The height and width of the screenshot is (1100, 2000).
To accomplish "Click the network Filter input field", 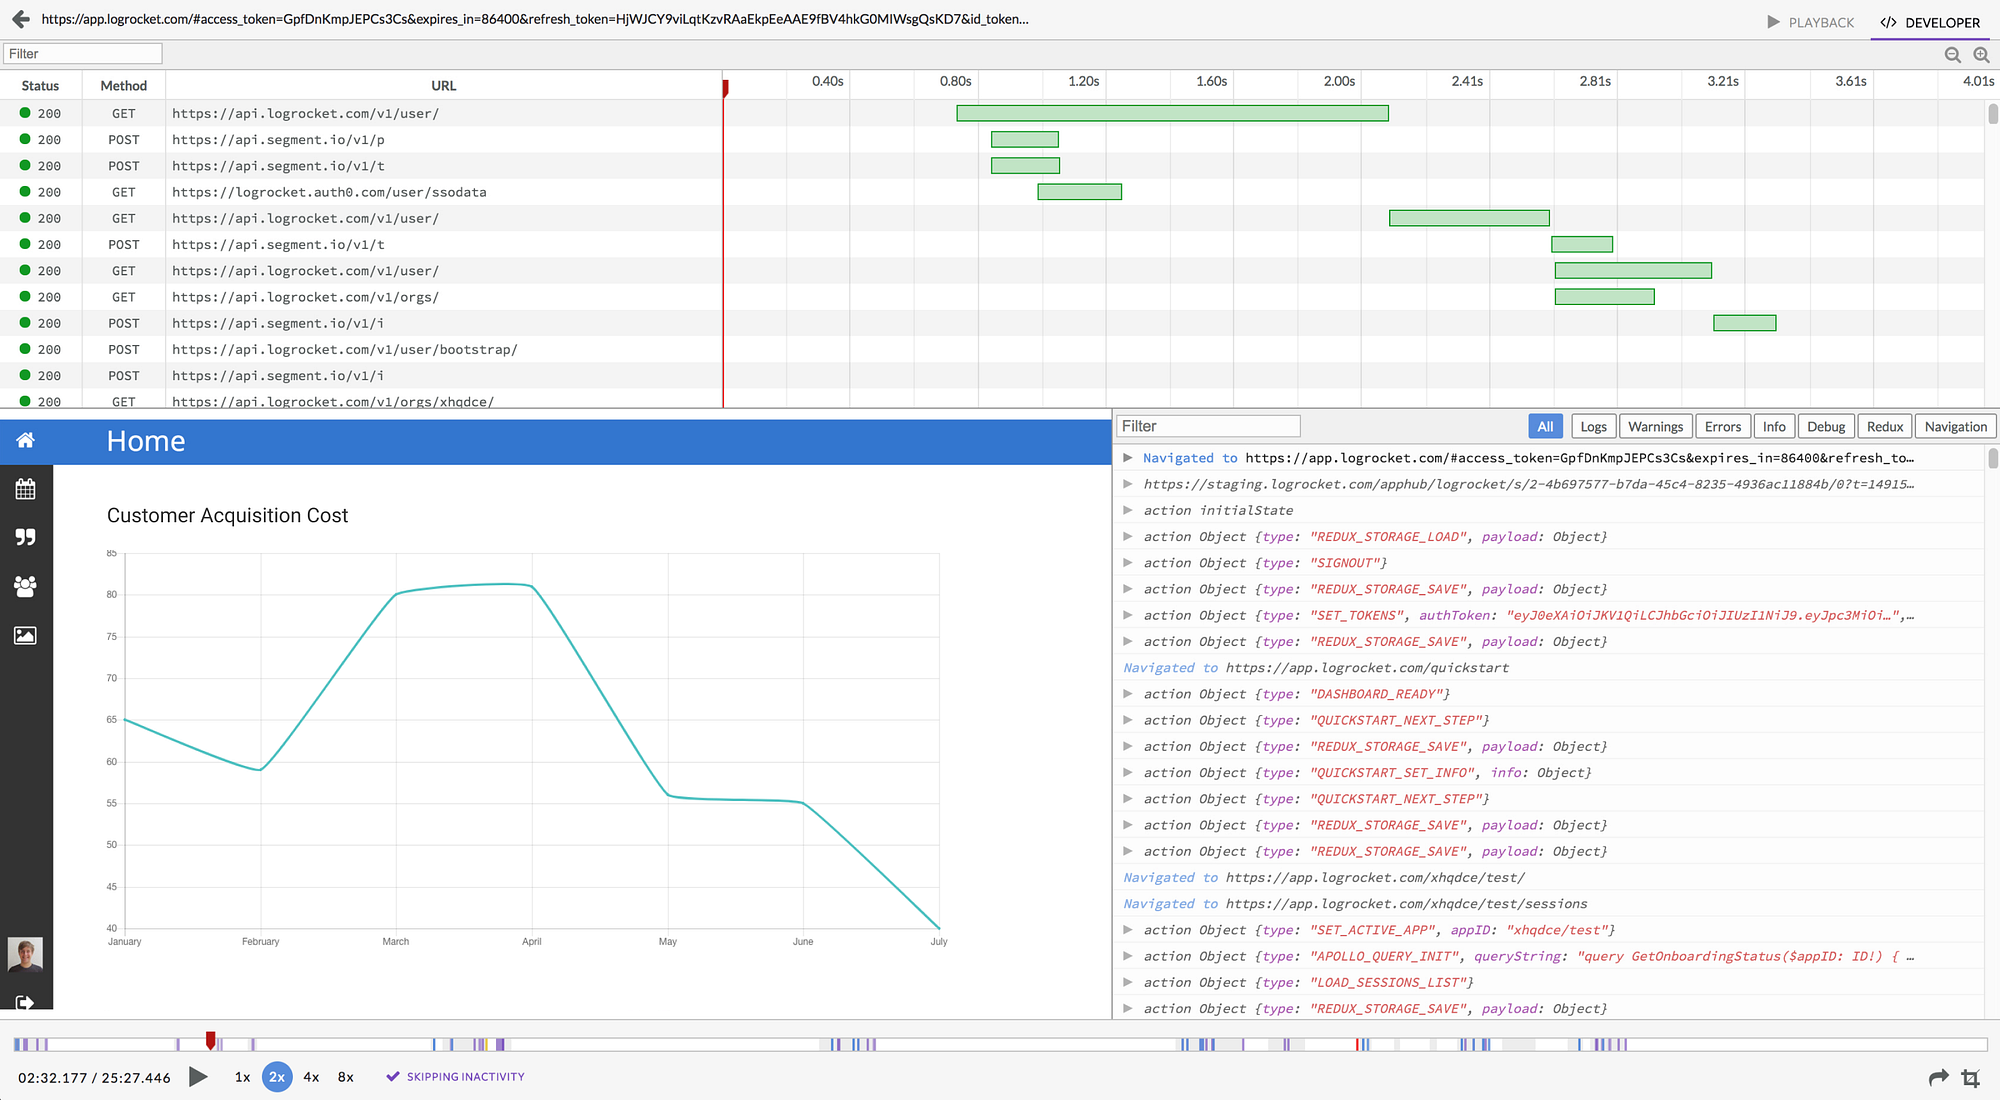I will click(83, 54).
